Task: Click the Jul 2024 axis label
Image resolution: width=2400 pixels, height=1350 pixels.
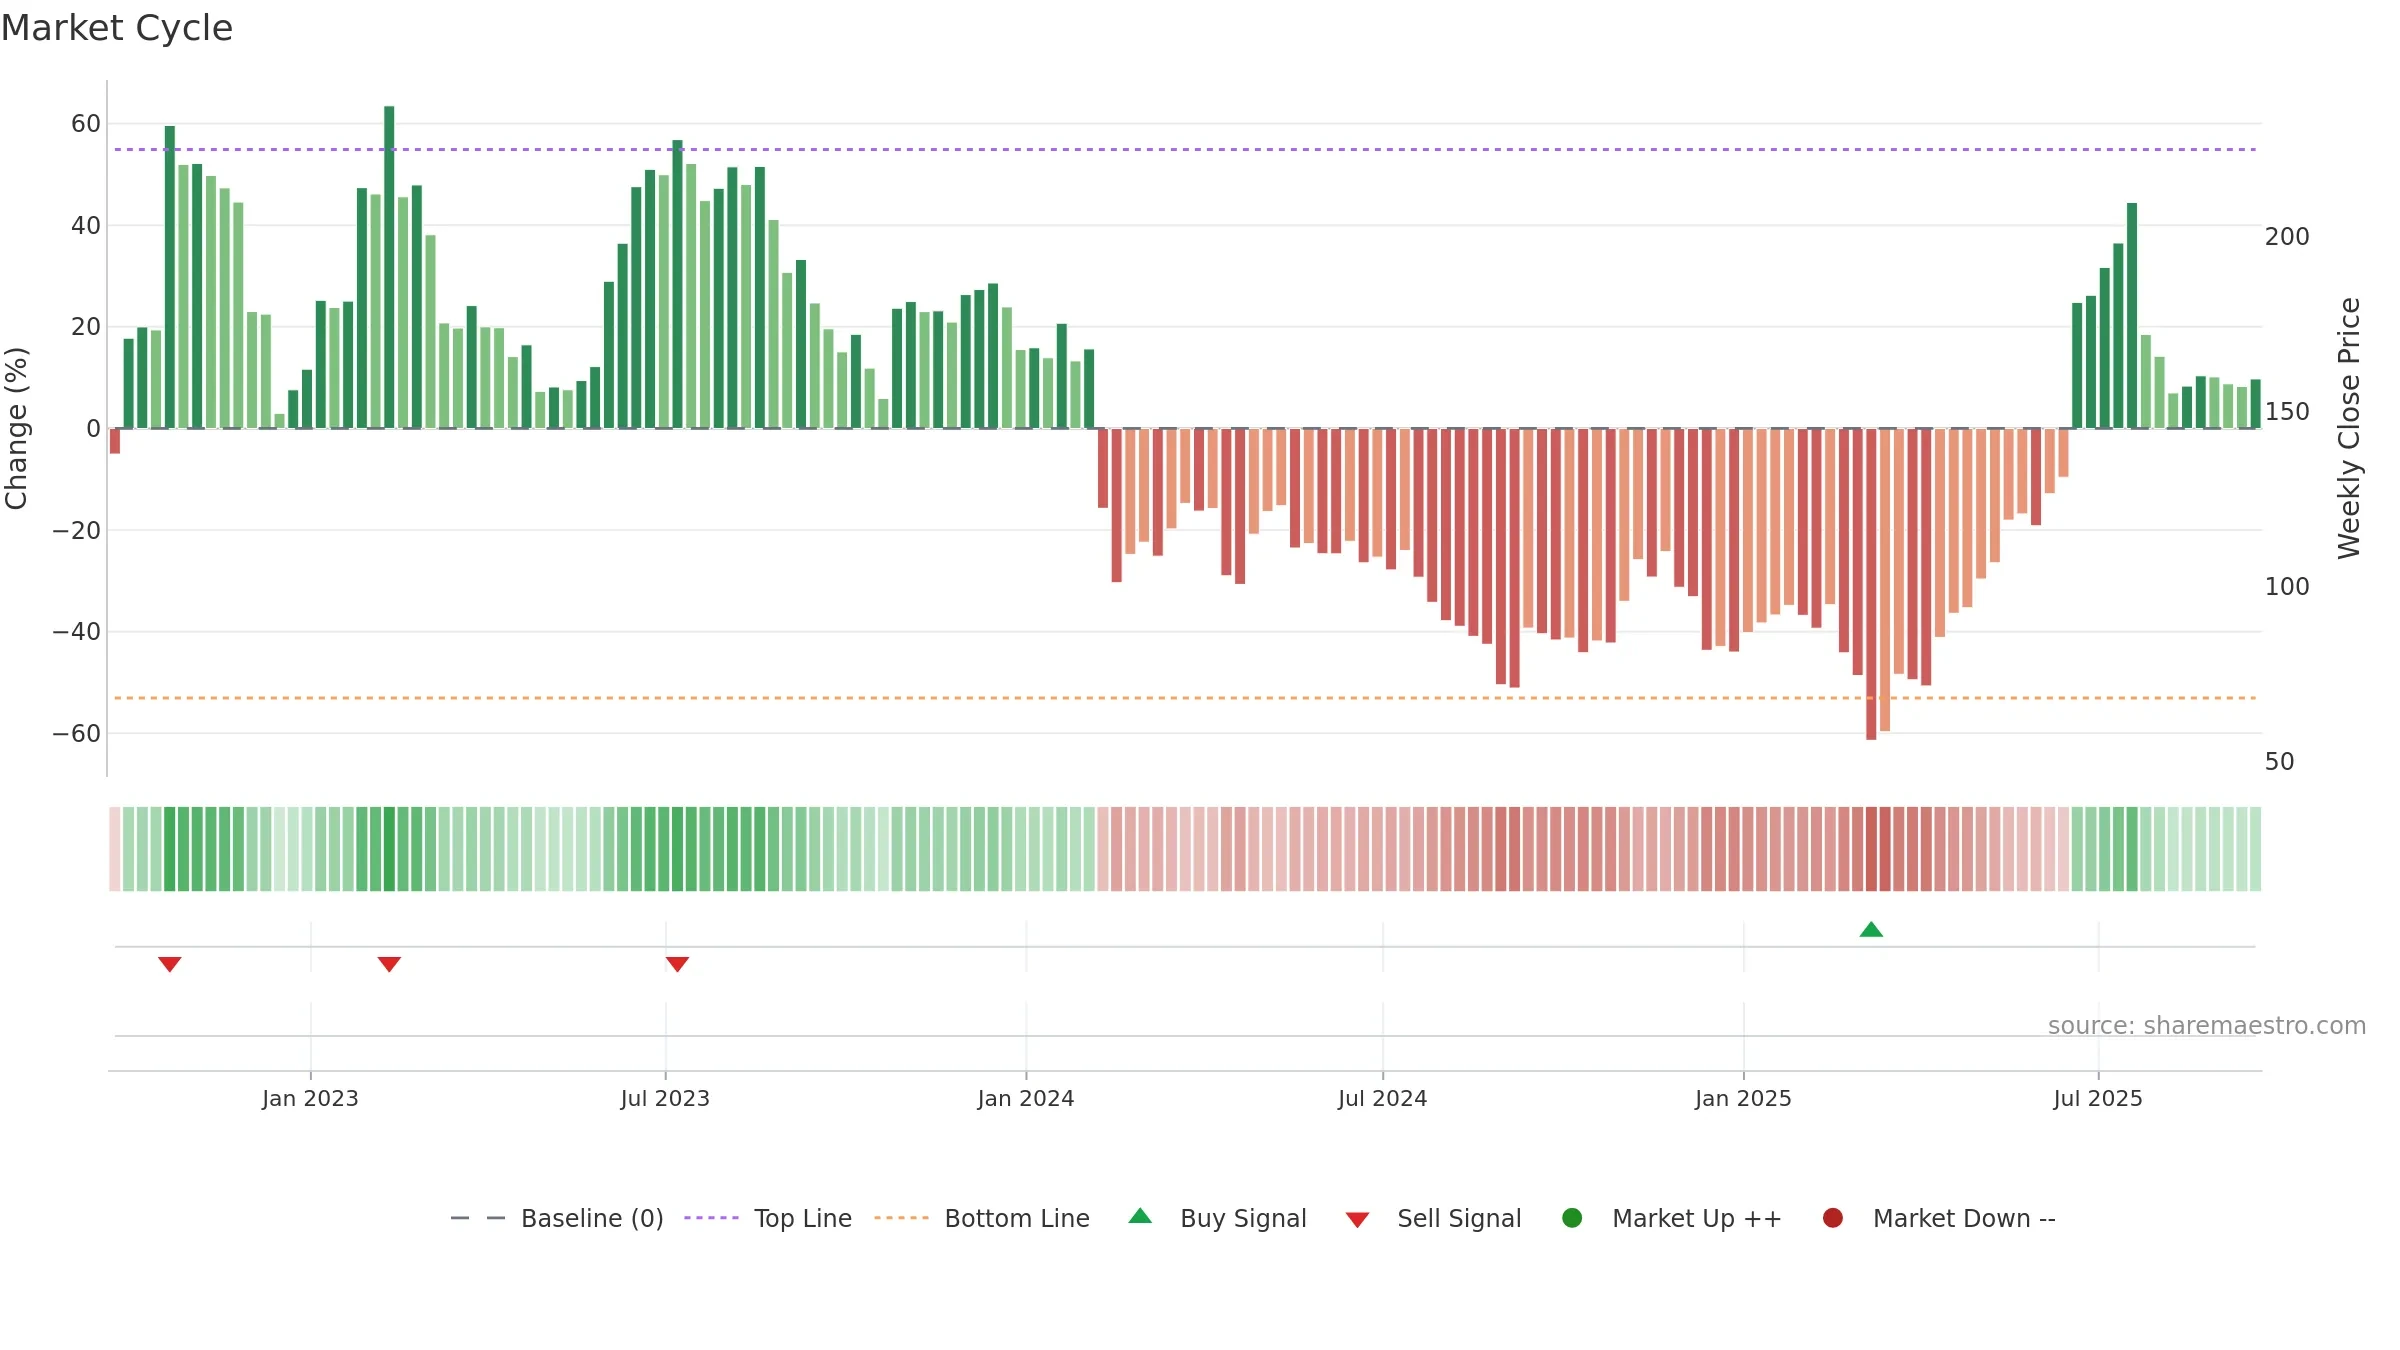Action: click(1383, 1098)
